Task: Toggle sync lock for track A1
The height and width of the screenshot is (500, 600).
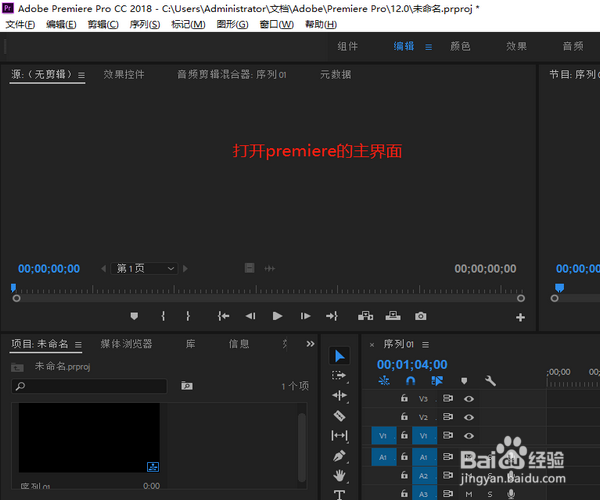Action: tap(448, 456)
